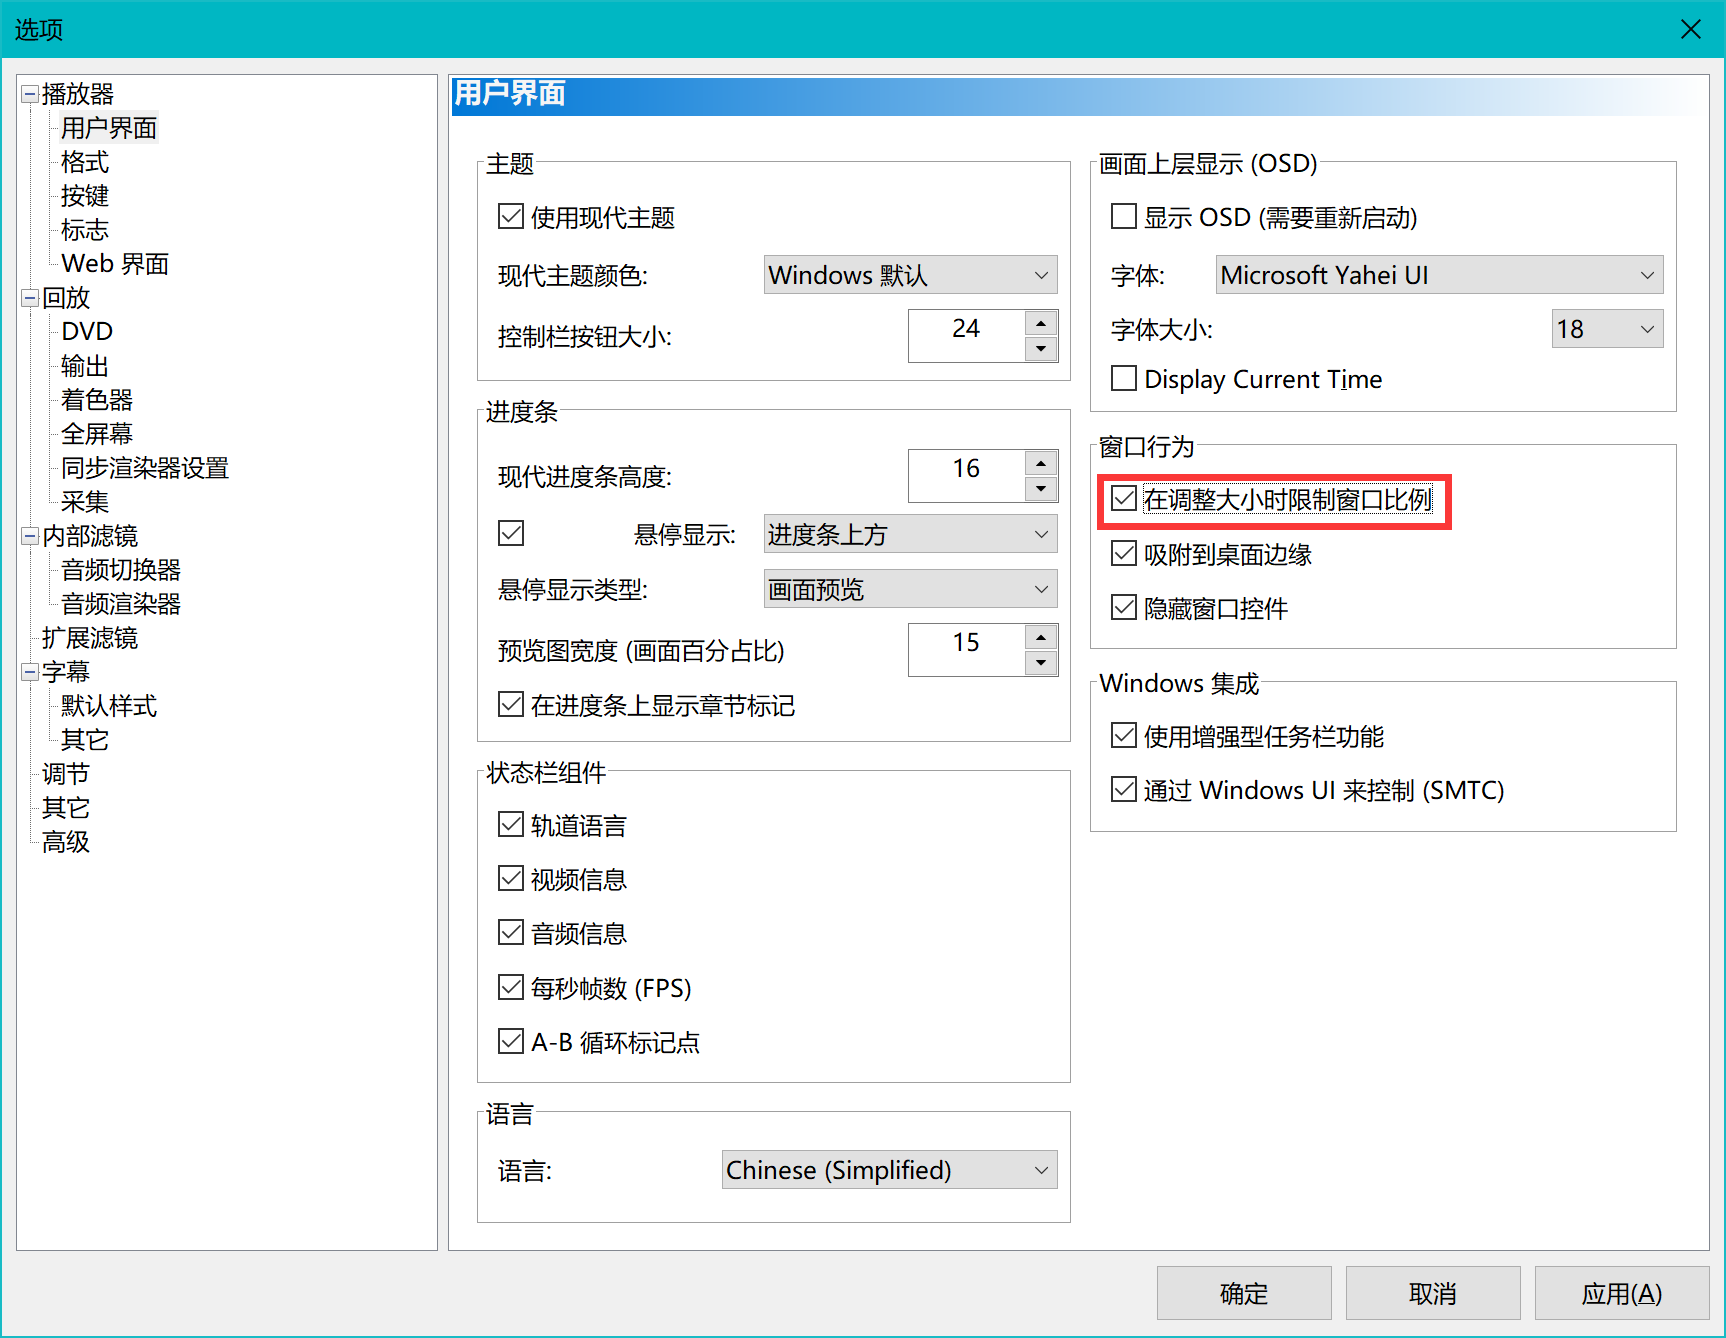Click the 确定 button

1244,1293
